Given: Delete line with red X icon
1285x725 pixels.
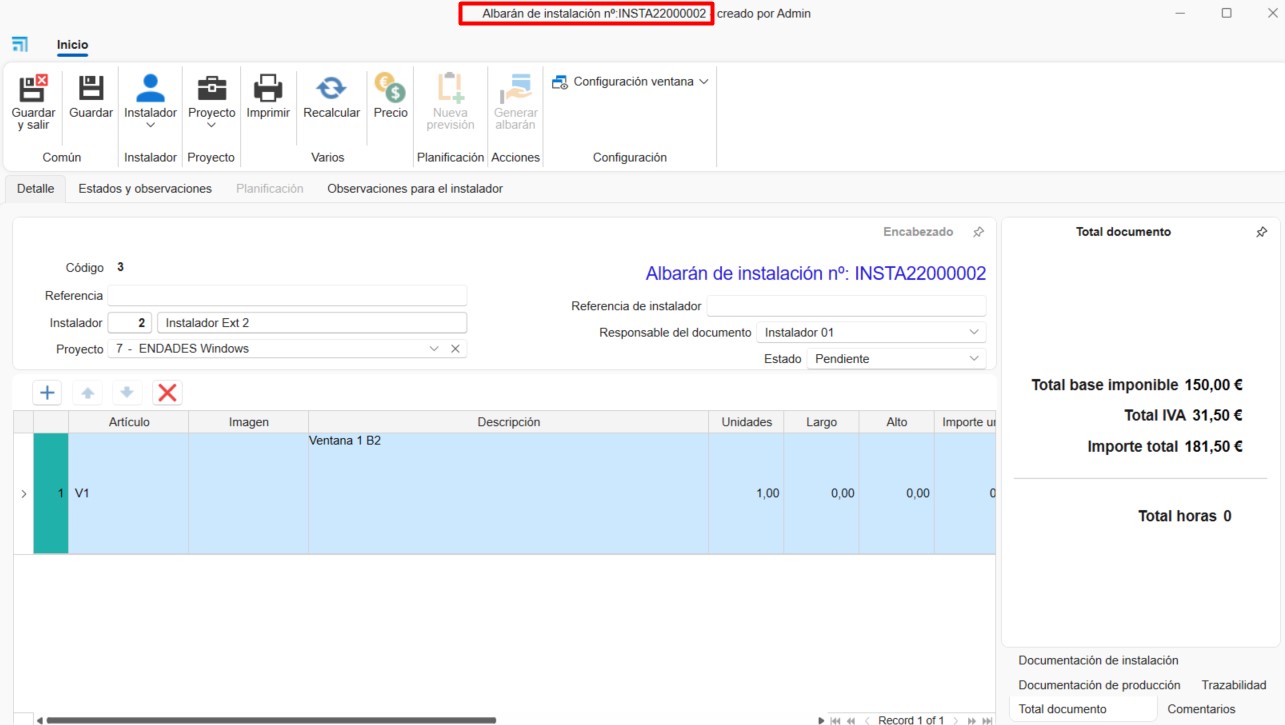Looking at the screenshot, I should click(167, 393).
